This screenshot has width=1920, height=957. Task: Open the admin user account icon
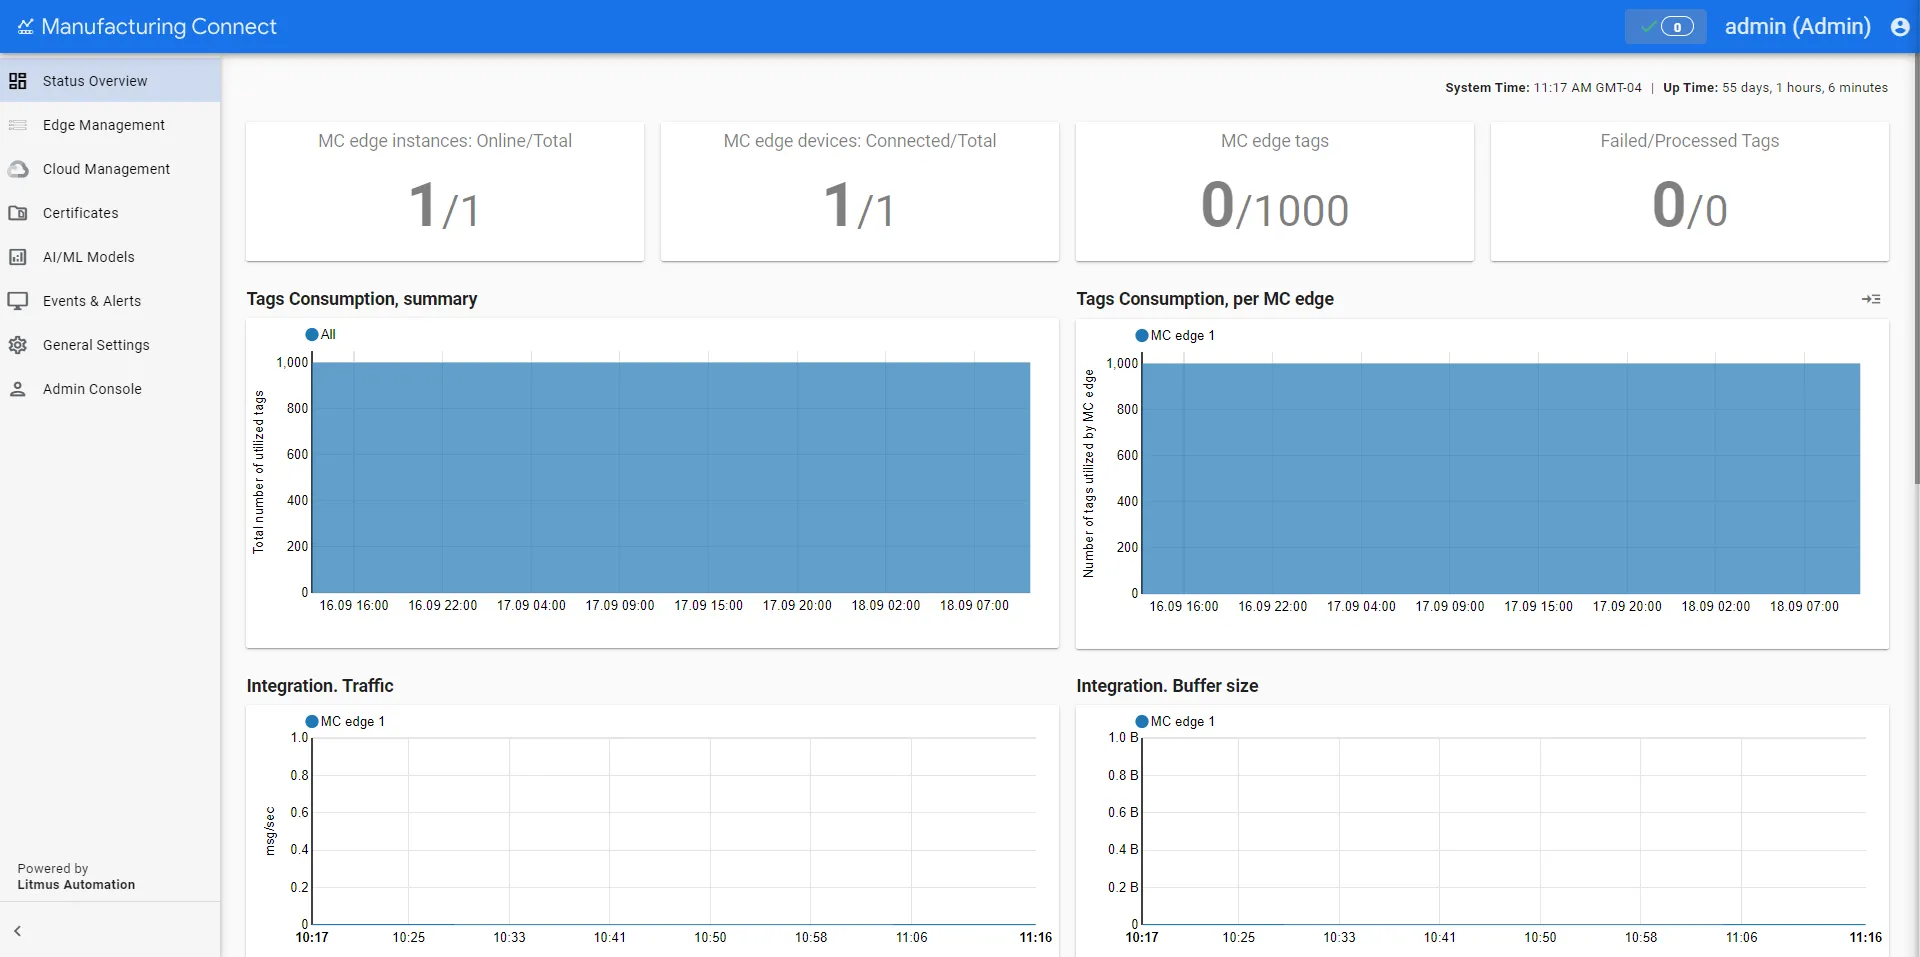click(x=1900, y=27)
